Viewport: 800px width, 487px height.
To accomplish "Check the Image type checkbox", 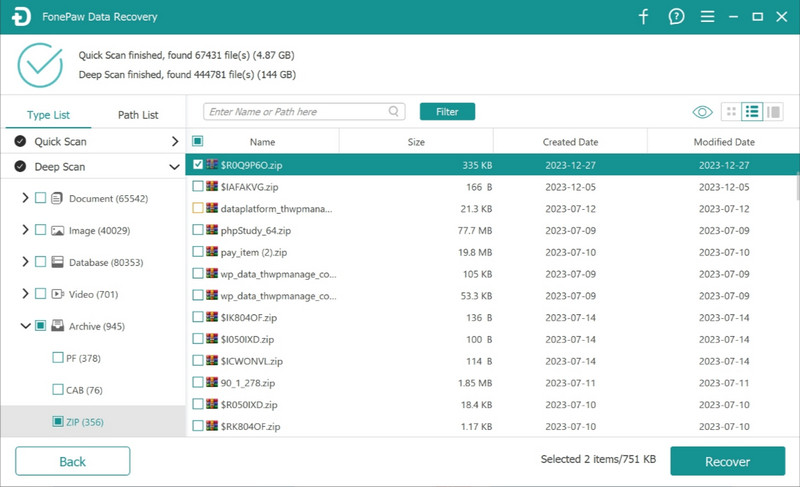I will point(40,230).
